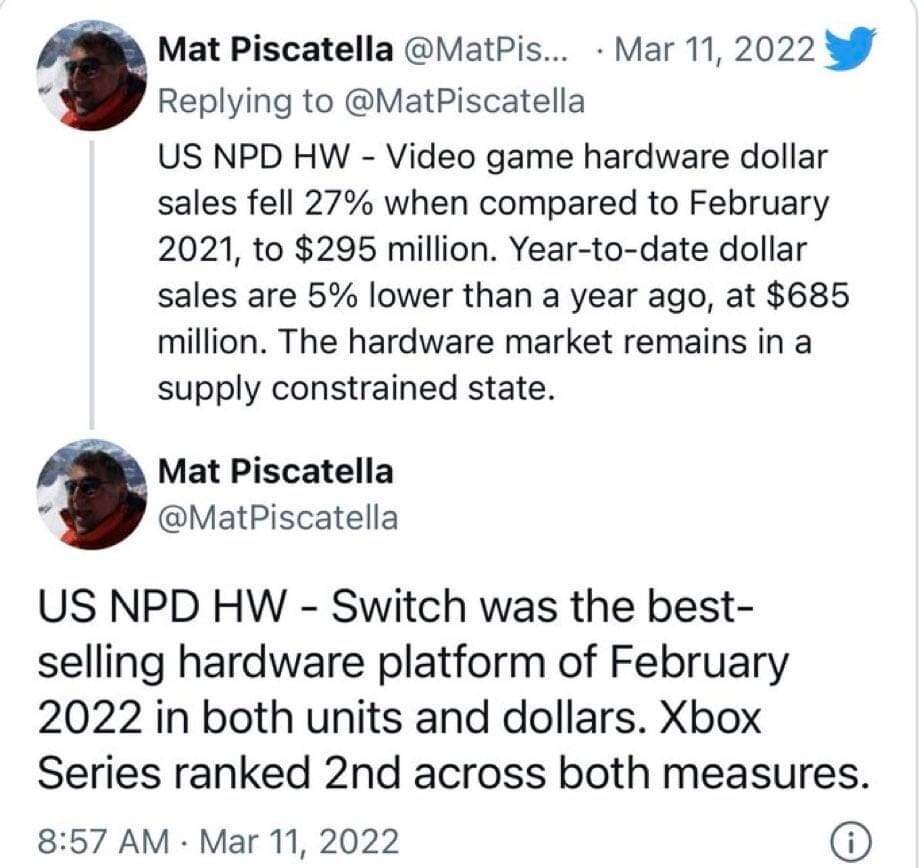The width and height of the screenshot is (919, 868).
Task: Click the 8:57 AM timestamp link
Action: click(x=103, y=841)
